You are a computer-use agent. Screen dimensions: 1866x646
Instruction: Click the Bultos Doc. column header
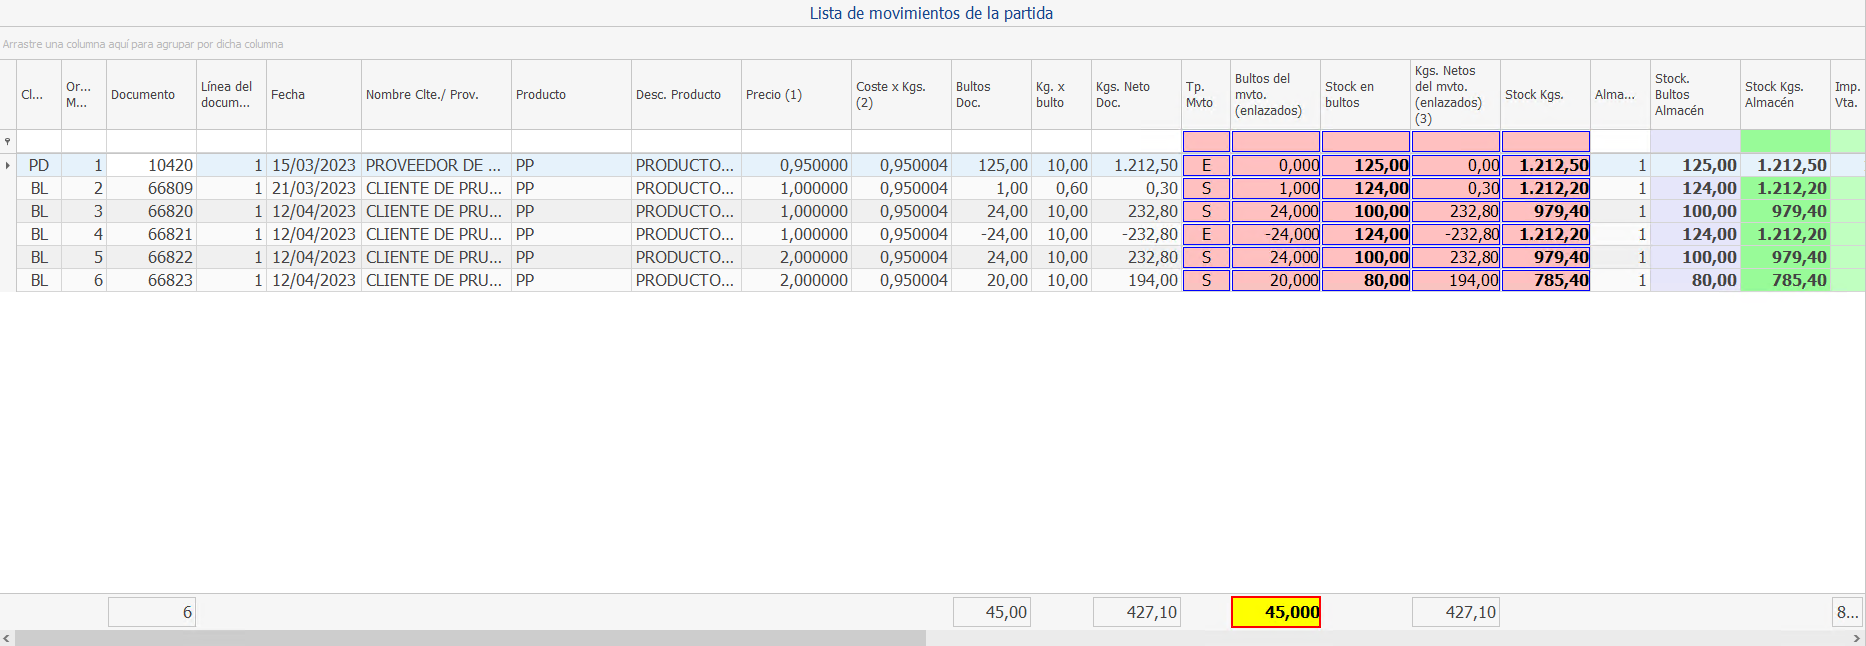pos(991,95)
